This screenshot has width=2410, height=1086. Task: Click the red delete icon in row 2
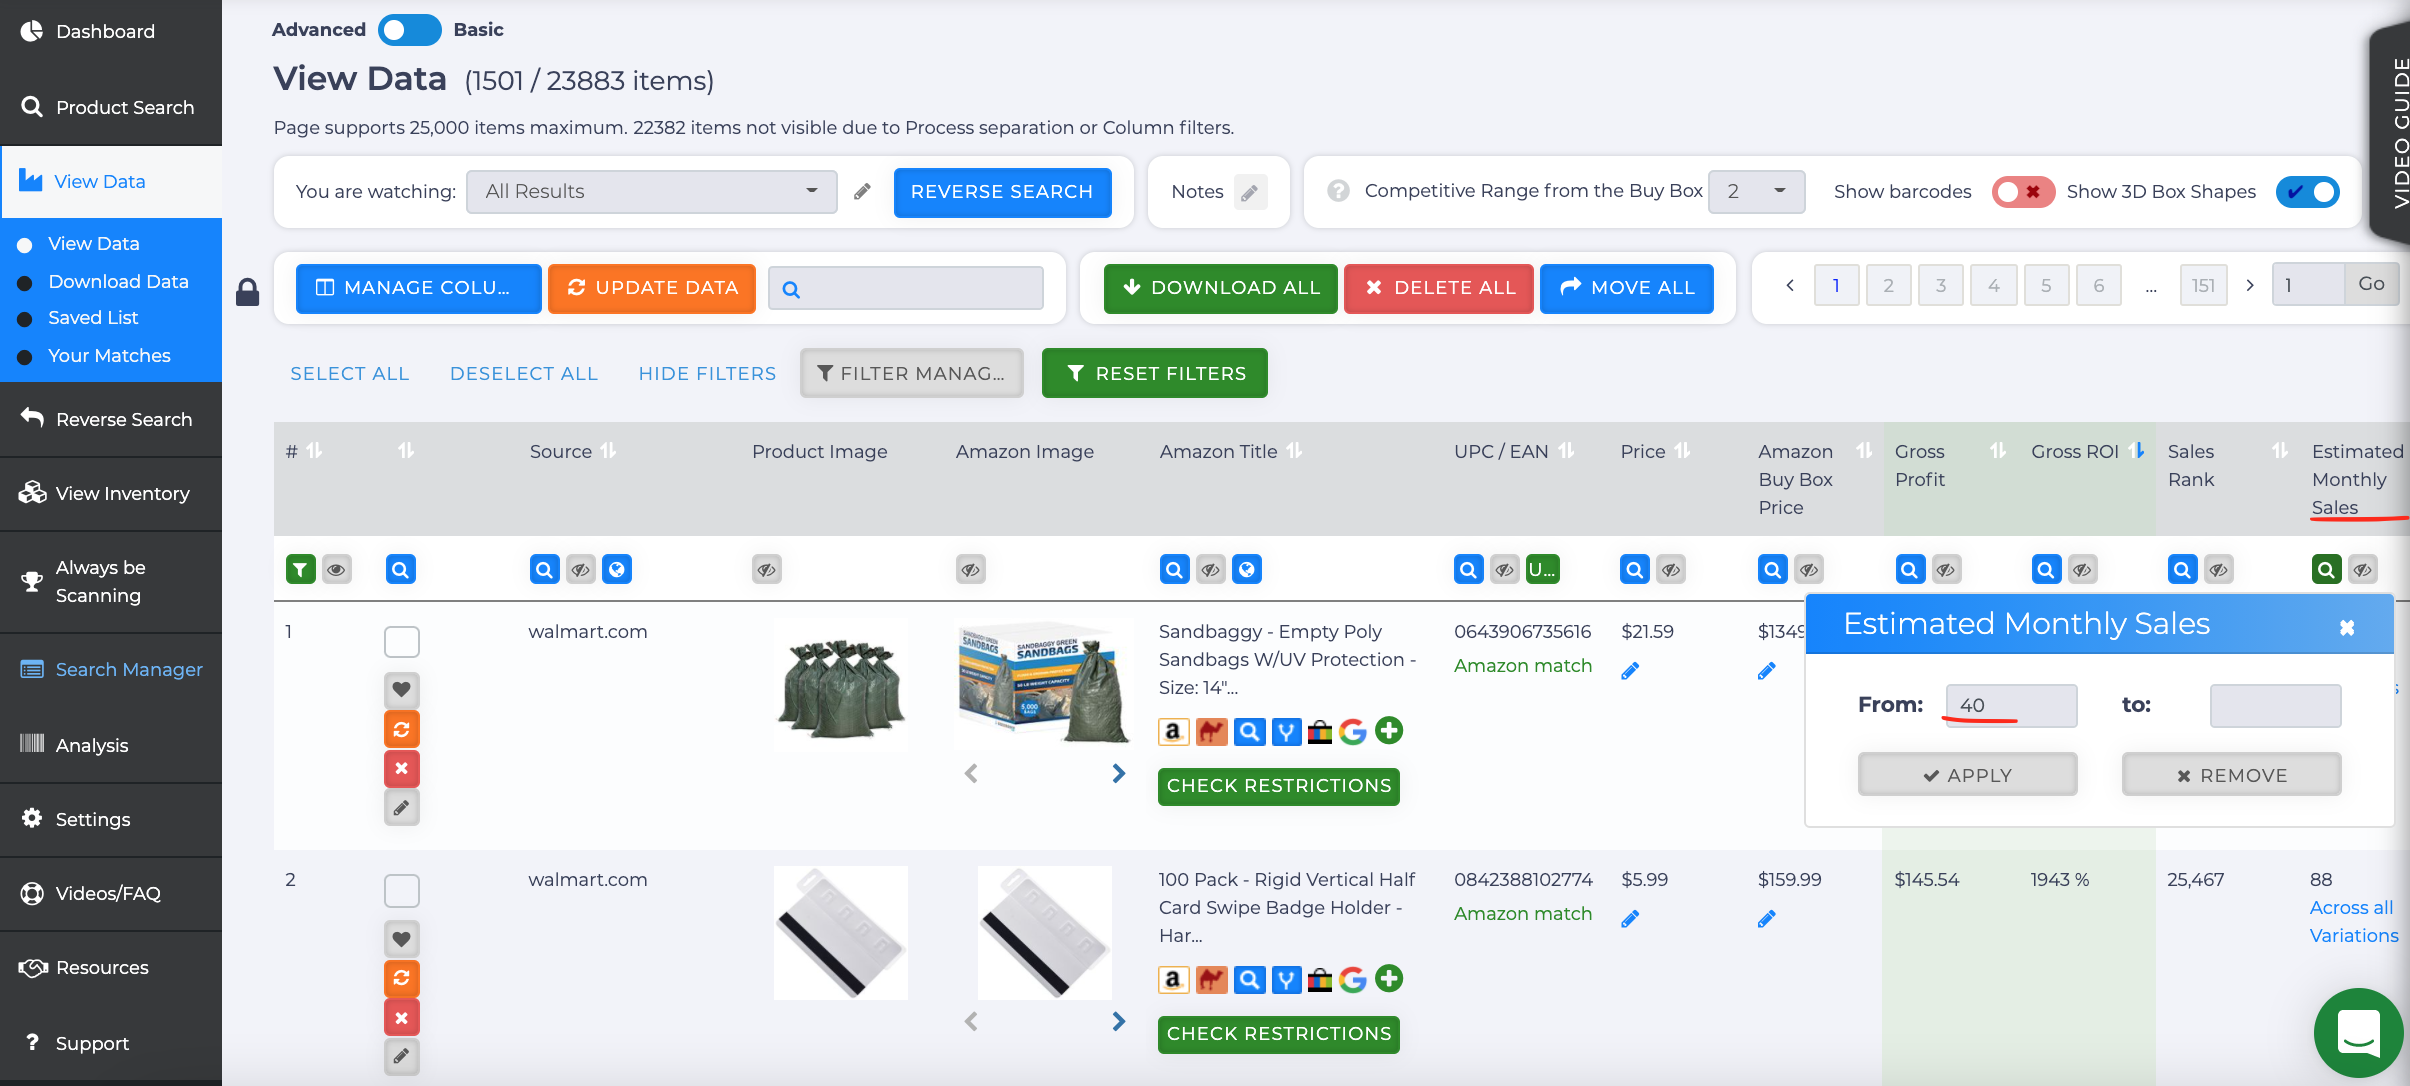pyautogui.click(x=401, y=1017)
